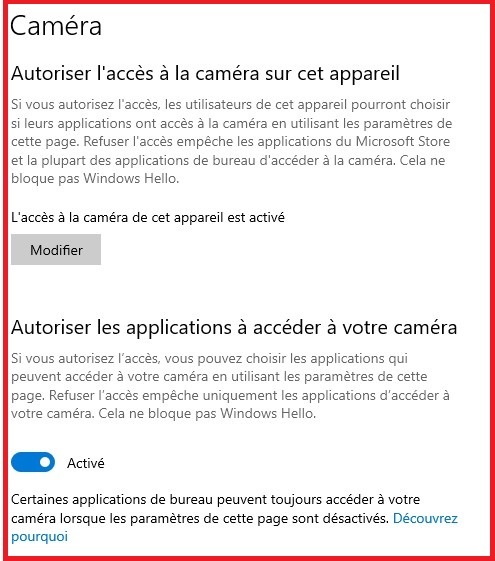This screenshot has width=495, height=561.
Task: Click heading "Autoriser les applications à accéder à votre caméra"
Action: pyautogui.click(x=234, y=327)
